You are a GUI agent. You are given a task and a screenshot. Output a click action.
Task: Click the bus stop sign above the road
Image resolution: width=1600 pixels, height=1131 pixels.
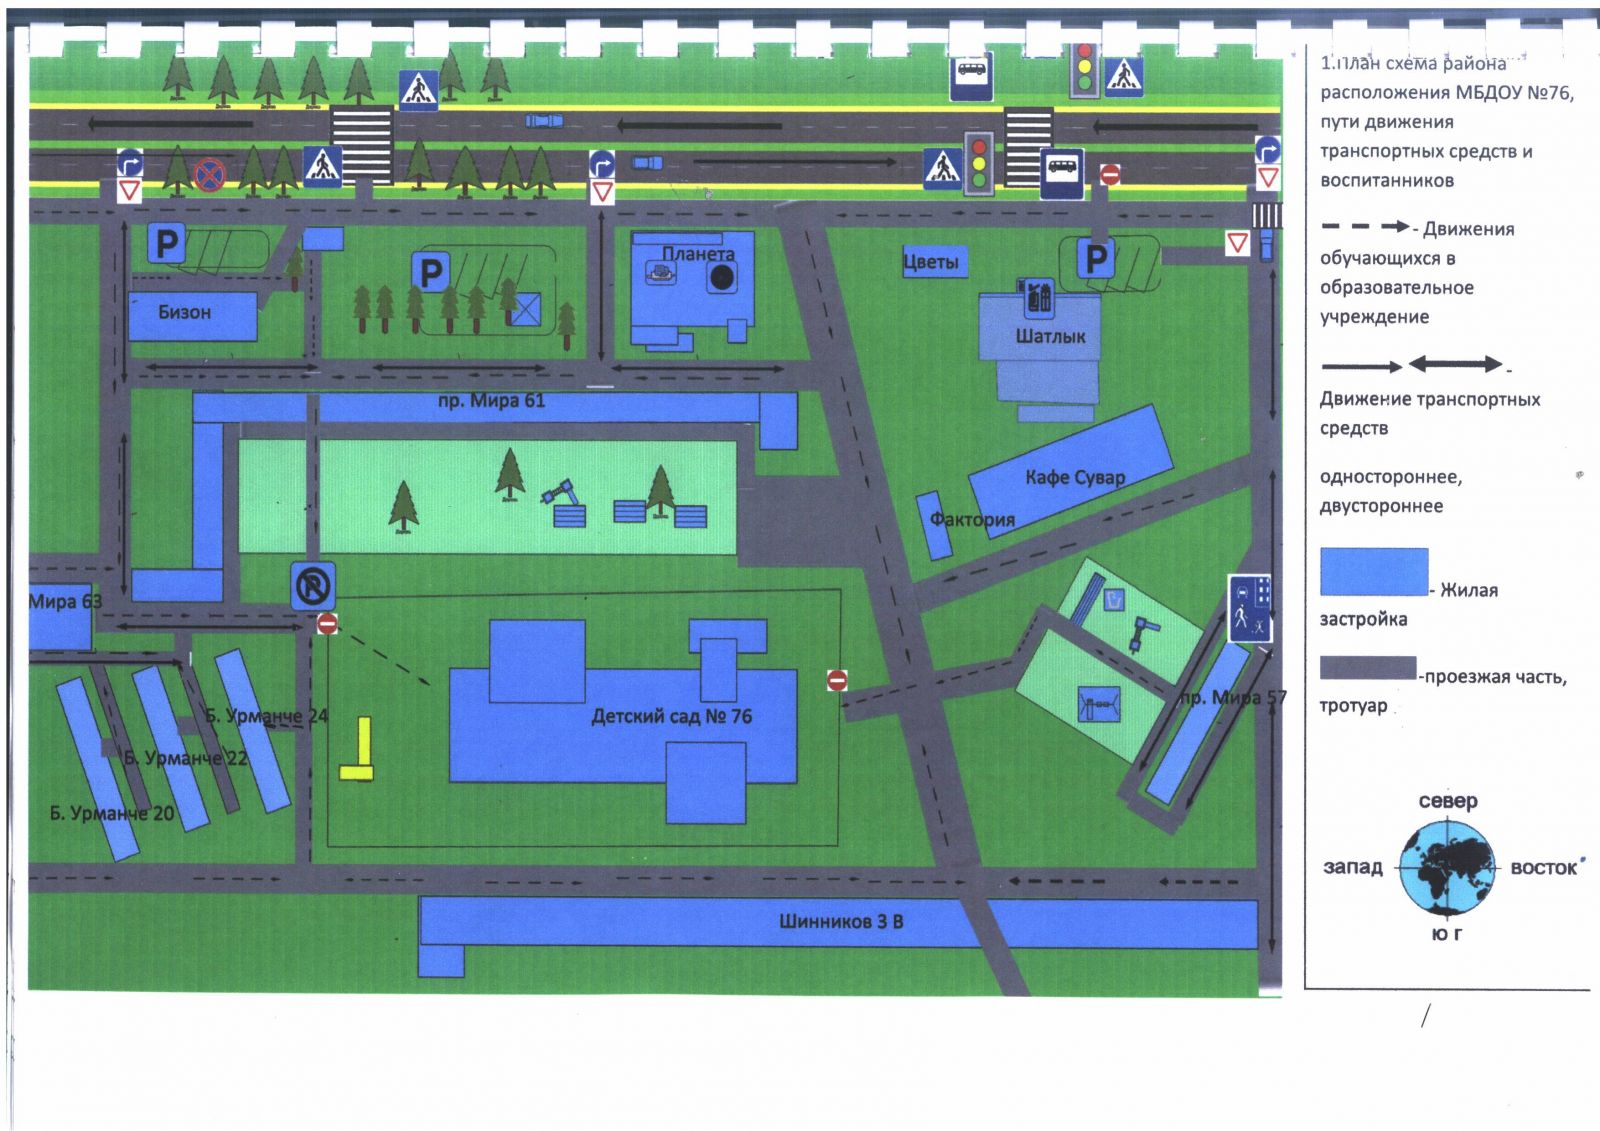pyautogui.click(x=970, y=76)
